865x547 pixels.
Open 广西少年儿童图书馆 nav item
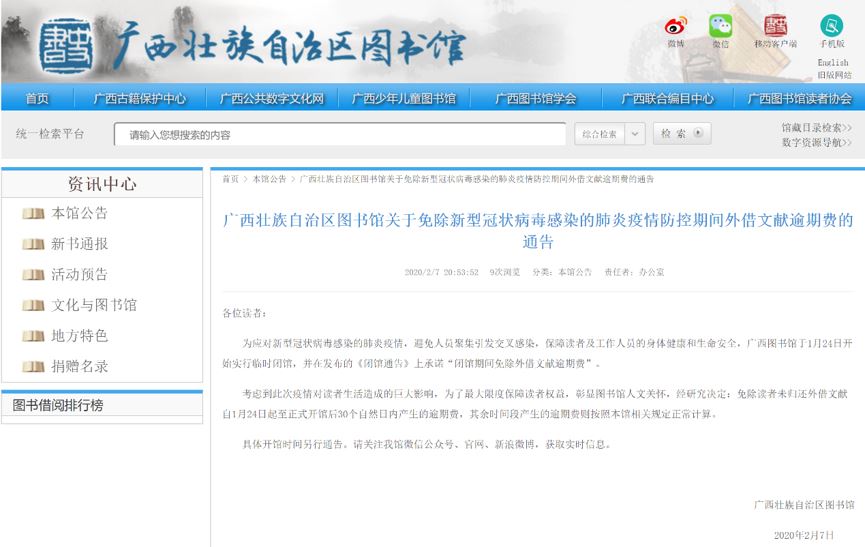404,99
